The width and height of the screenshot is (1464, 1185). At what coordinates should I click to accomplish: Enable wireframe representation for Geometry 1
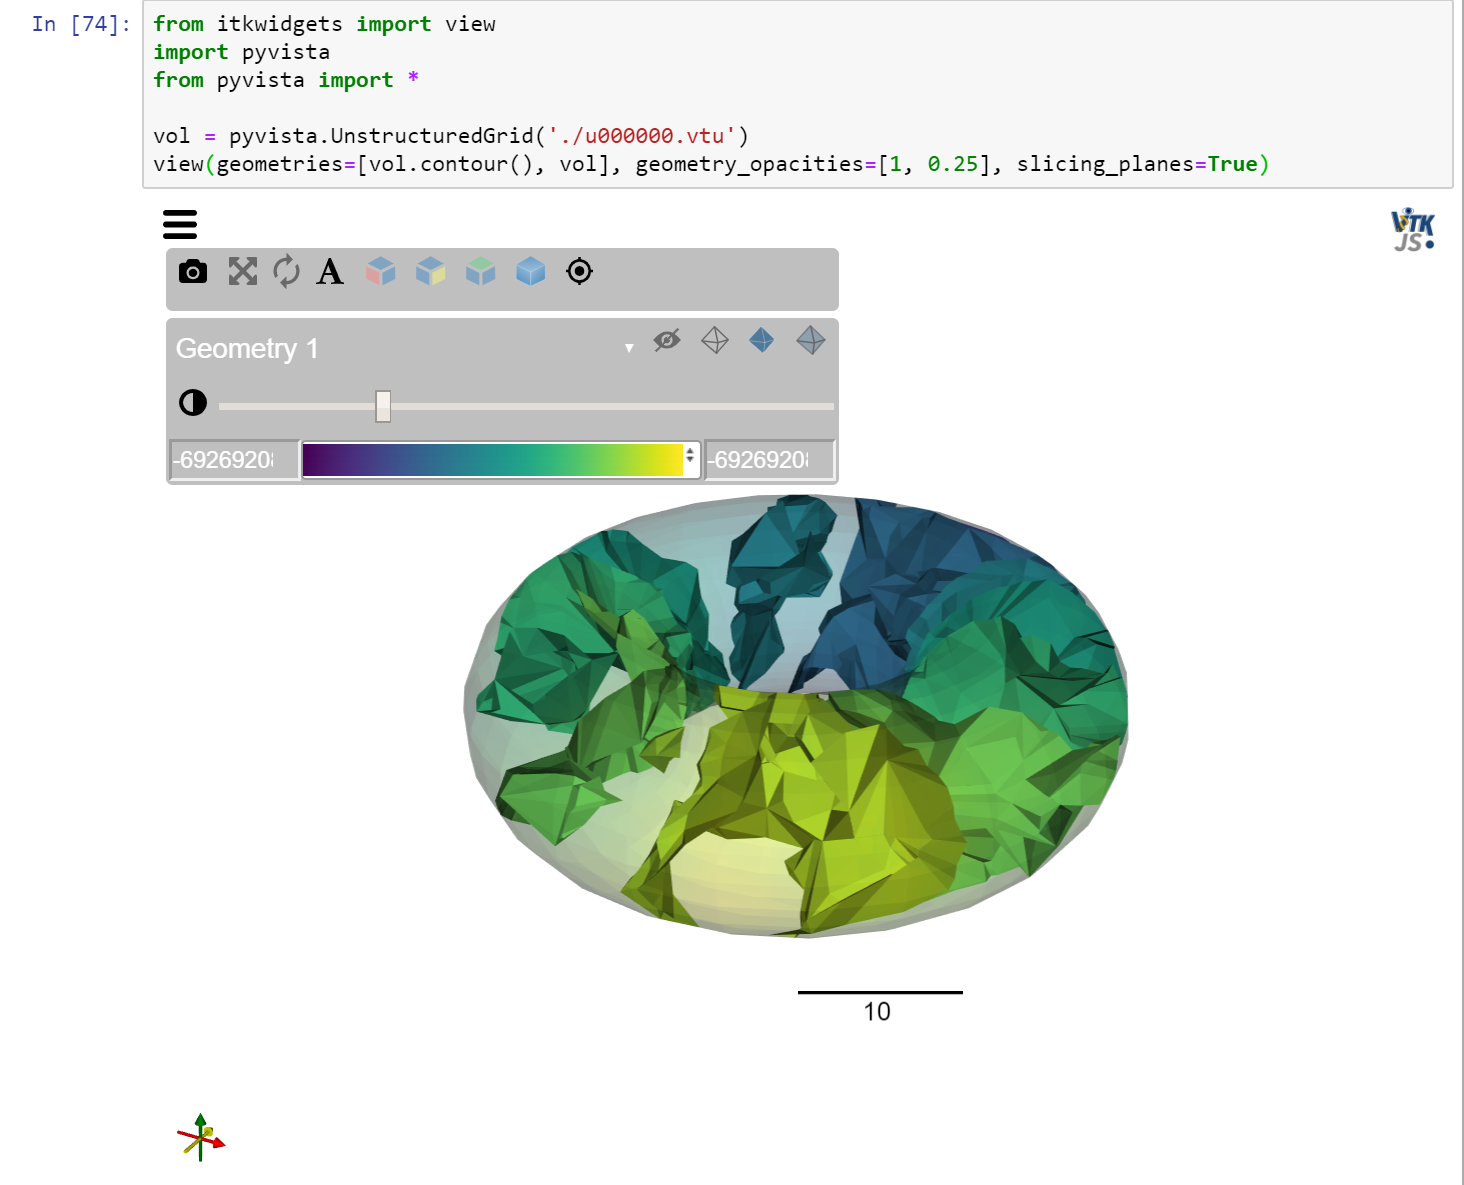coord(714,340)
